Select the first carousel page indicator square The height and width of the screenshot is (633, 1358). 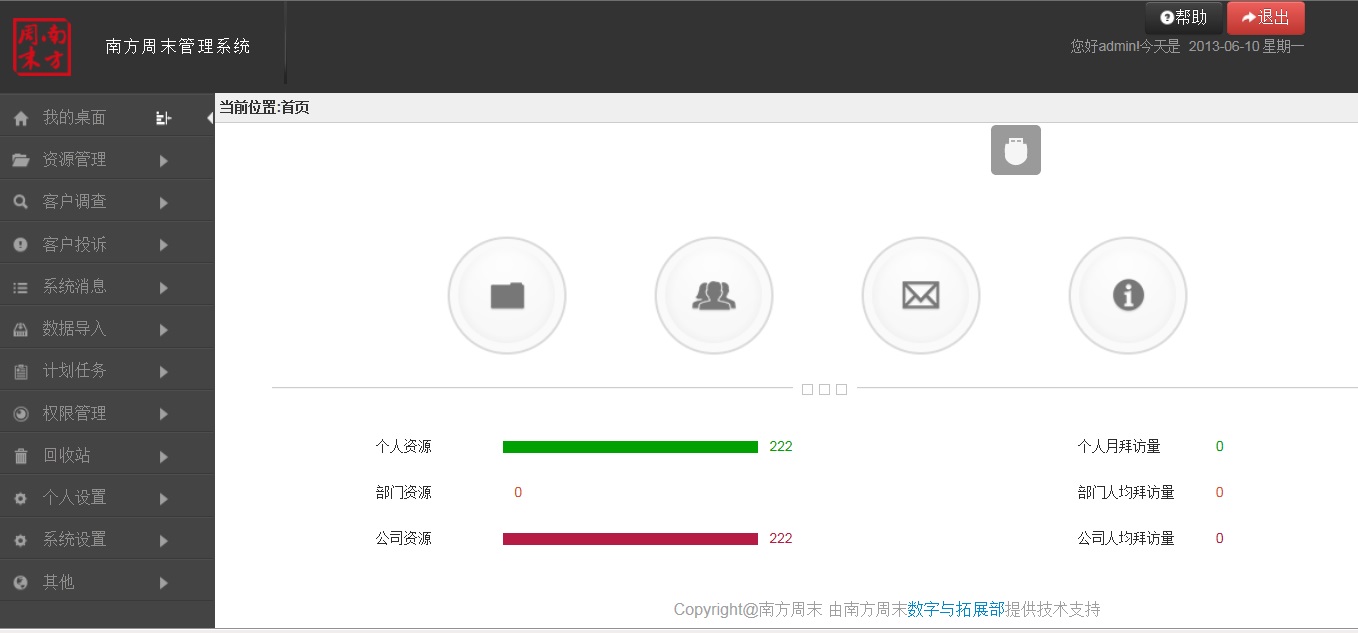point(807,389)
